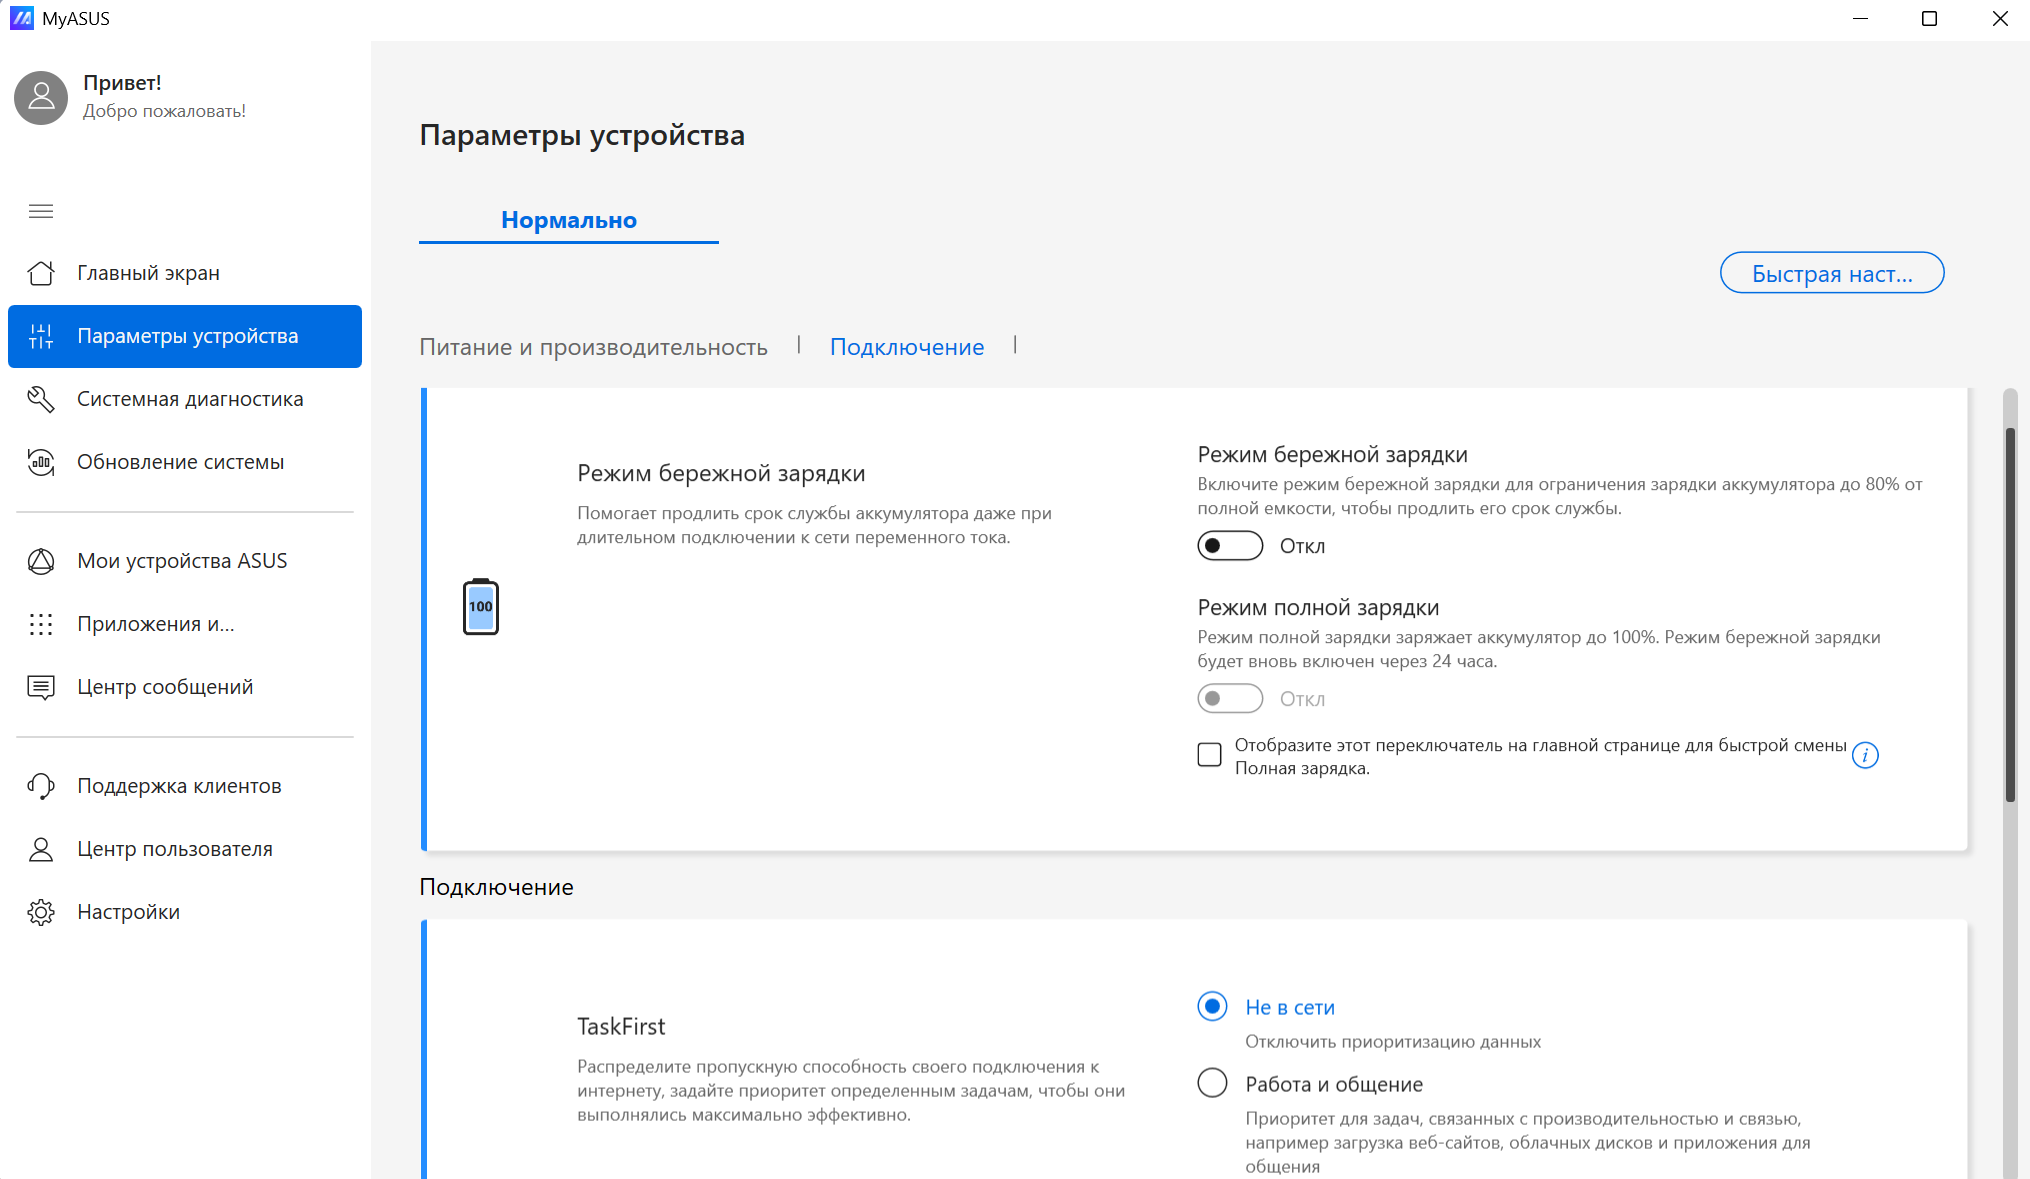Click the home icon for Главный экран
The image size is (2030, 1179).
point(41,273)
